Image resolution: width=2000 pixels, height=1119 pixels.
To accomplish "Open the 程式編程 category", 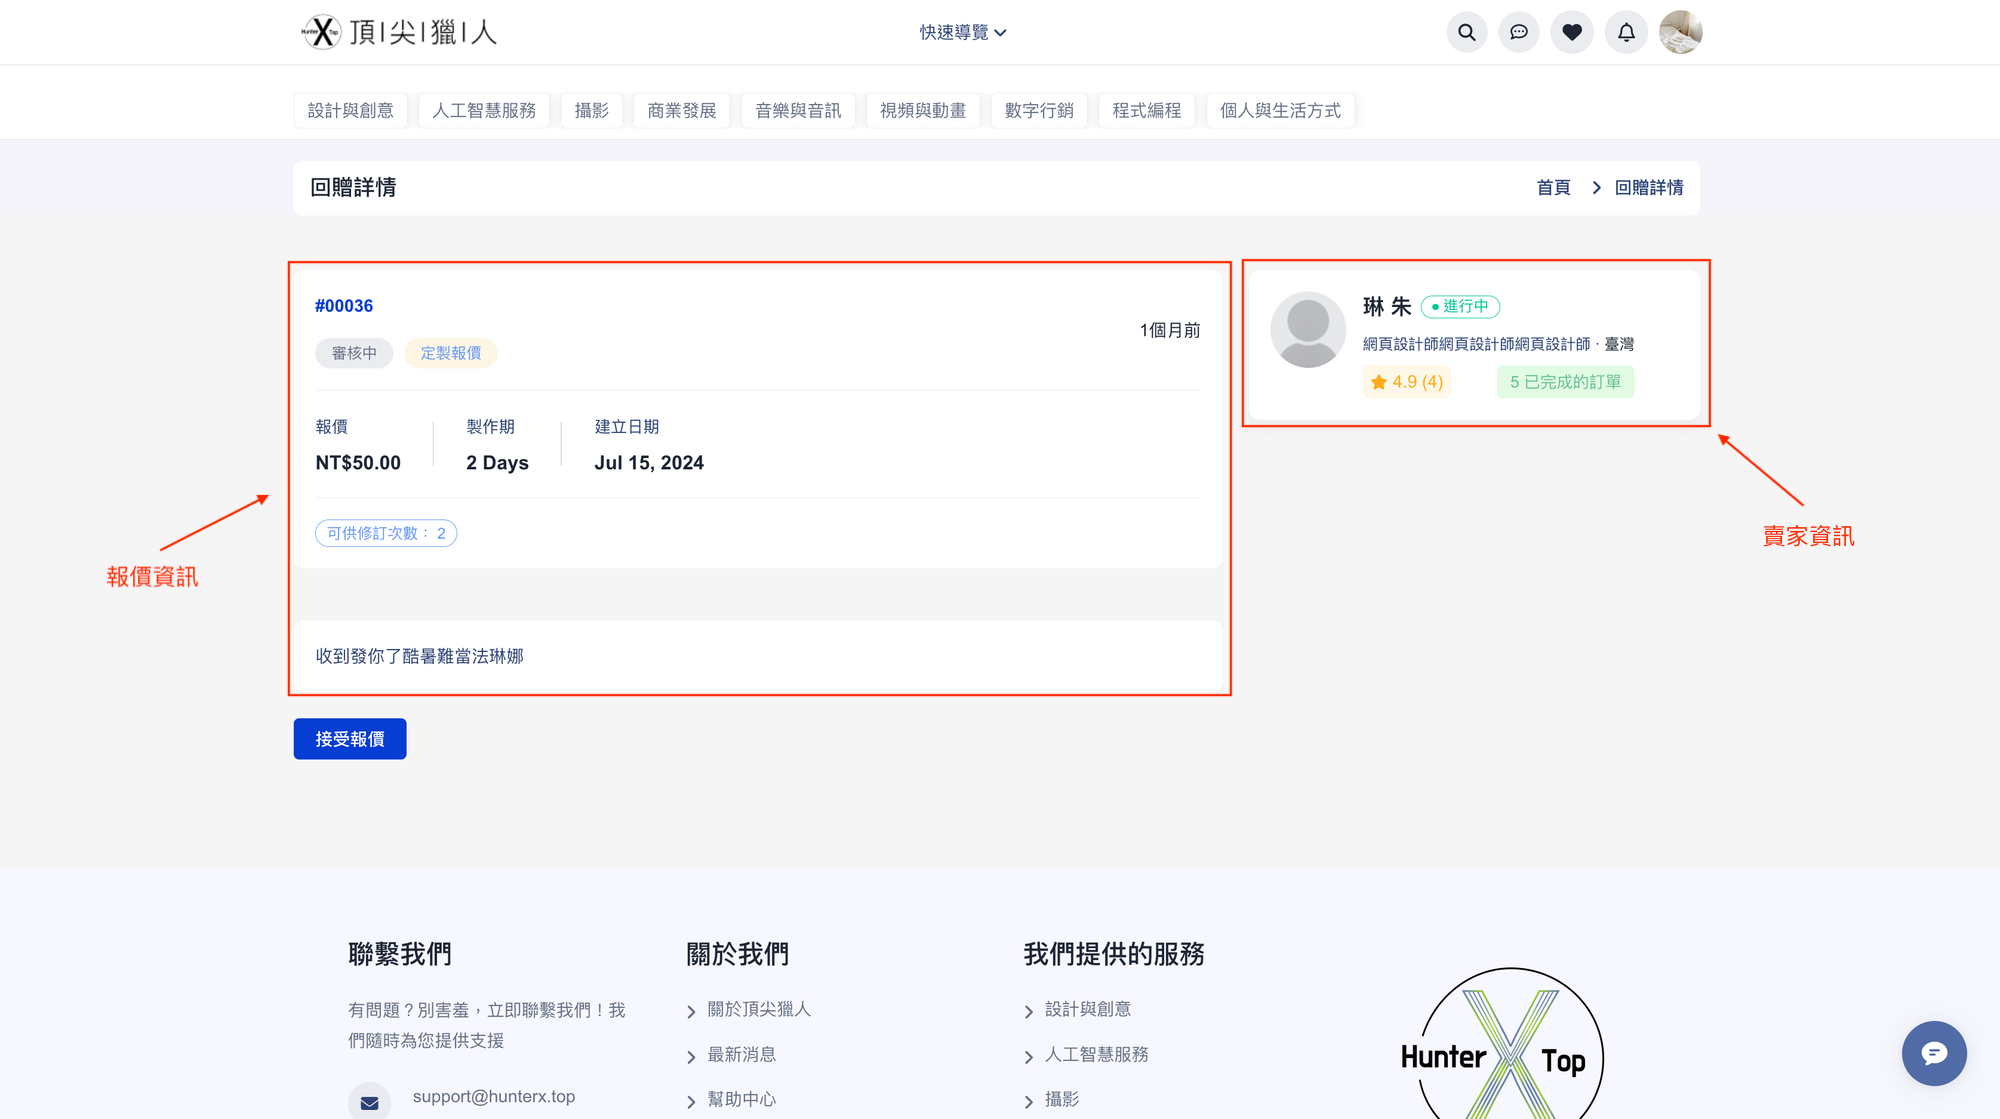I will pyautogui.click(x=1146, y=110).
